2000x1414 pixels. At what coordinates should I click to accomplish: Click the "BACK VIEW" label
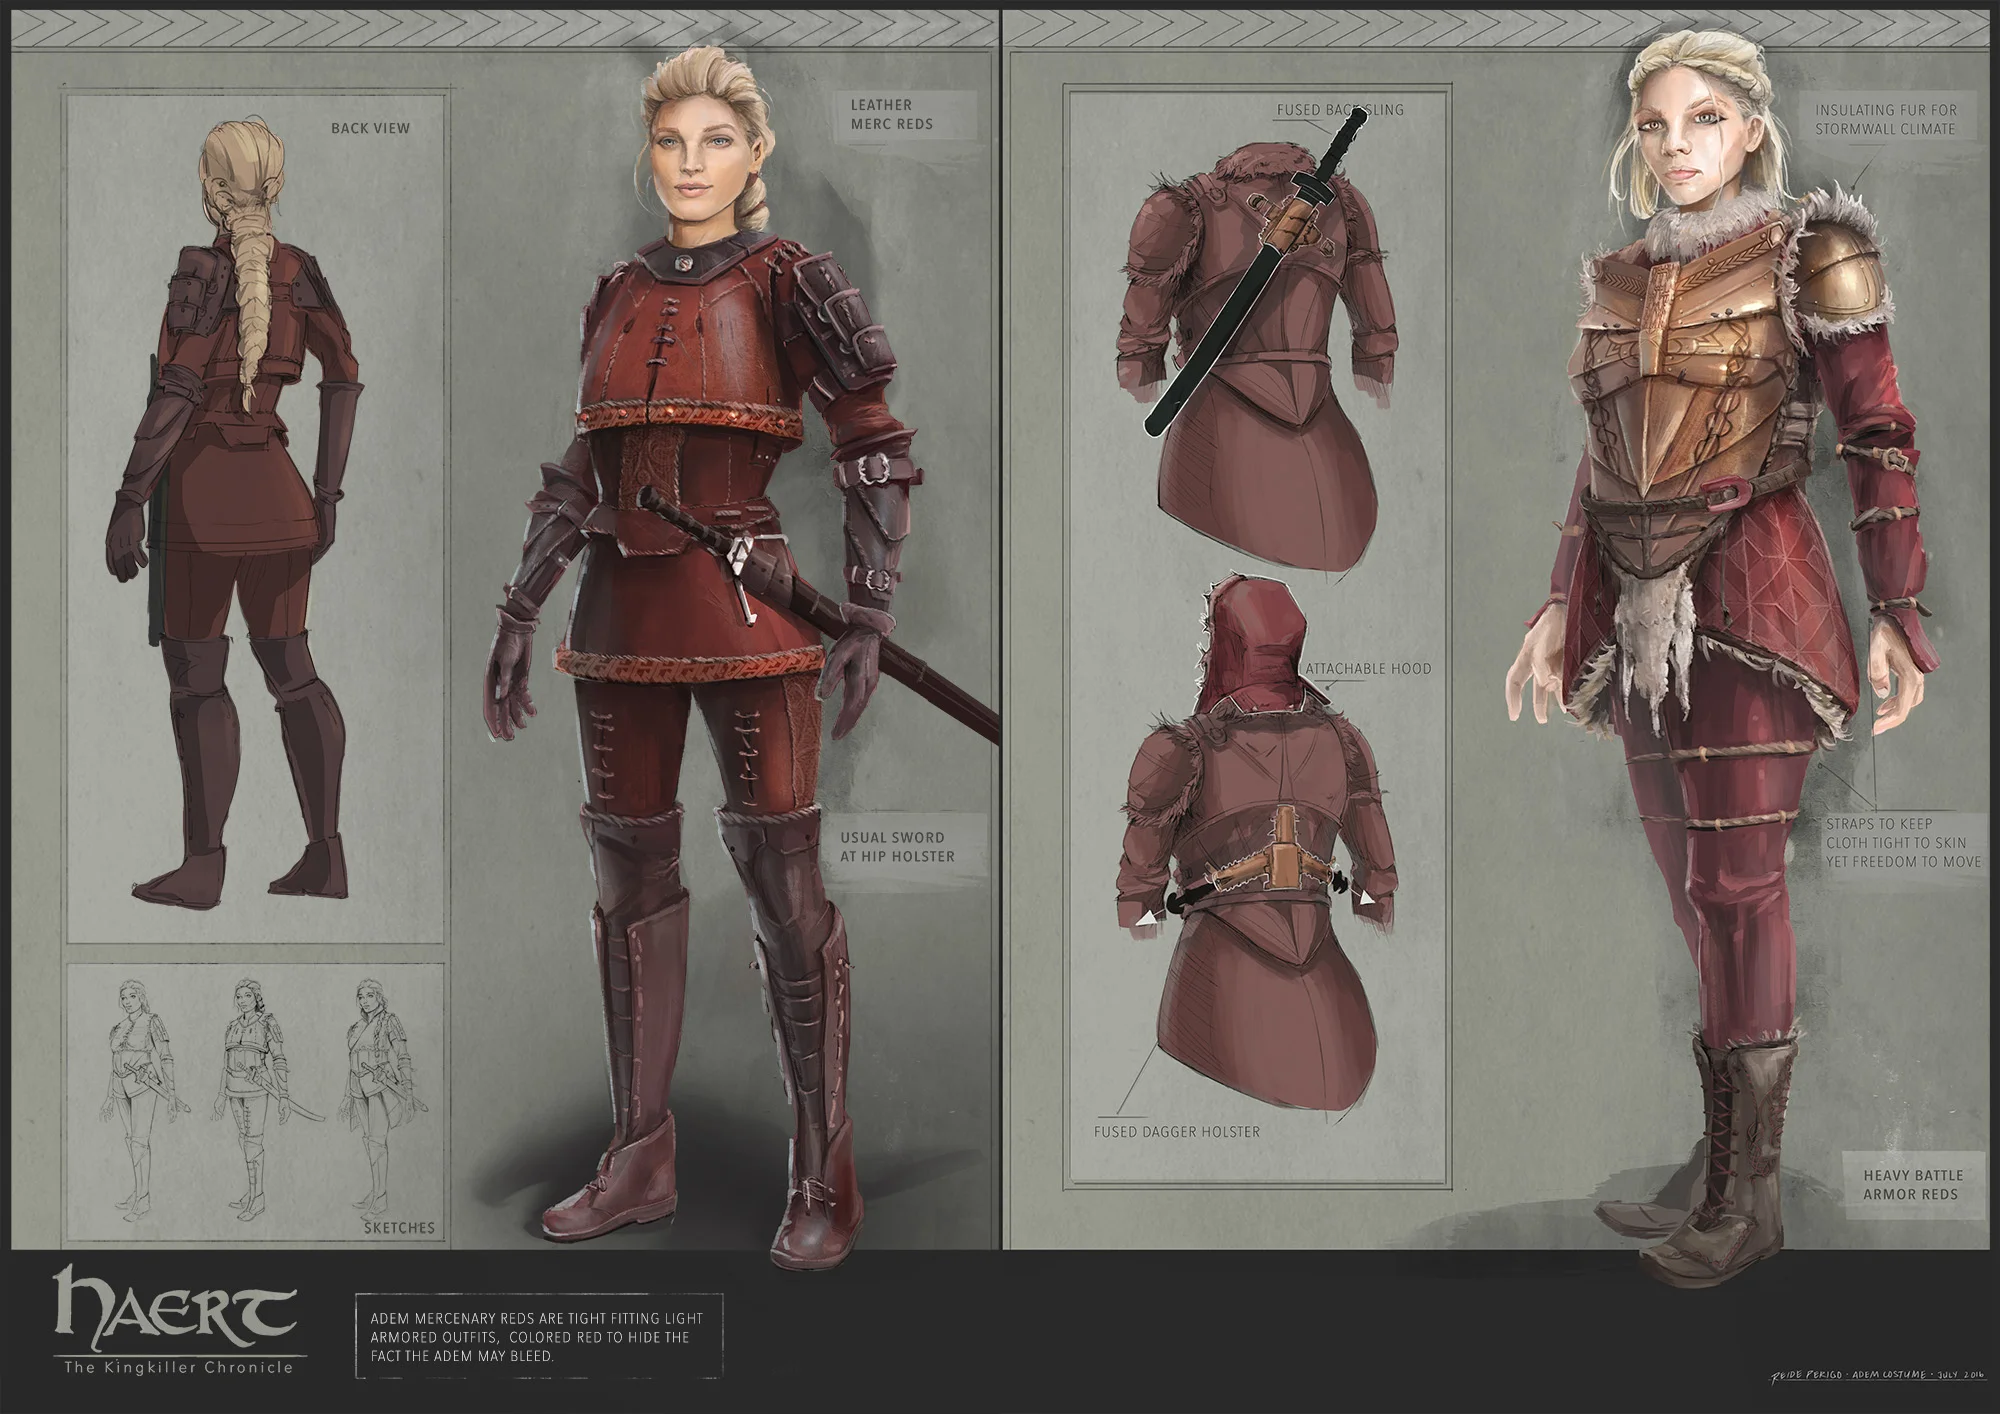[370, 128]
